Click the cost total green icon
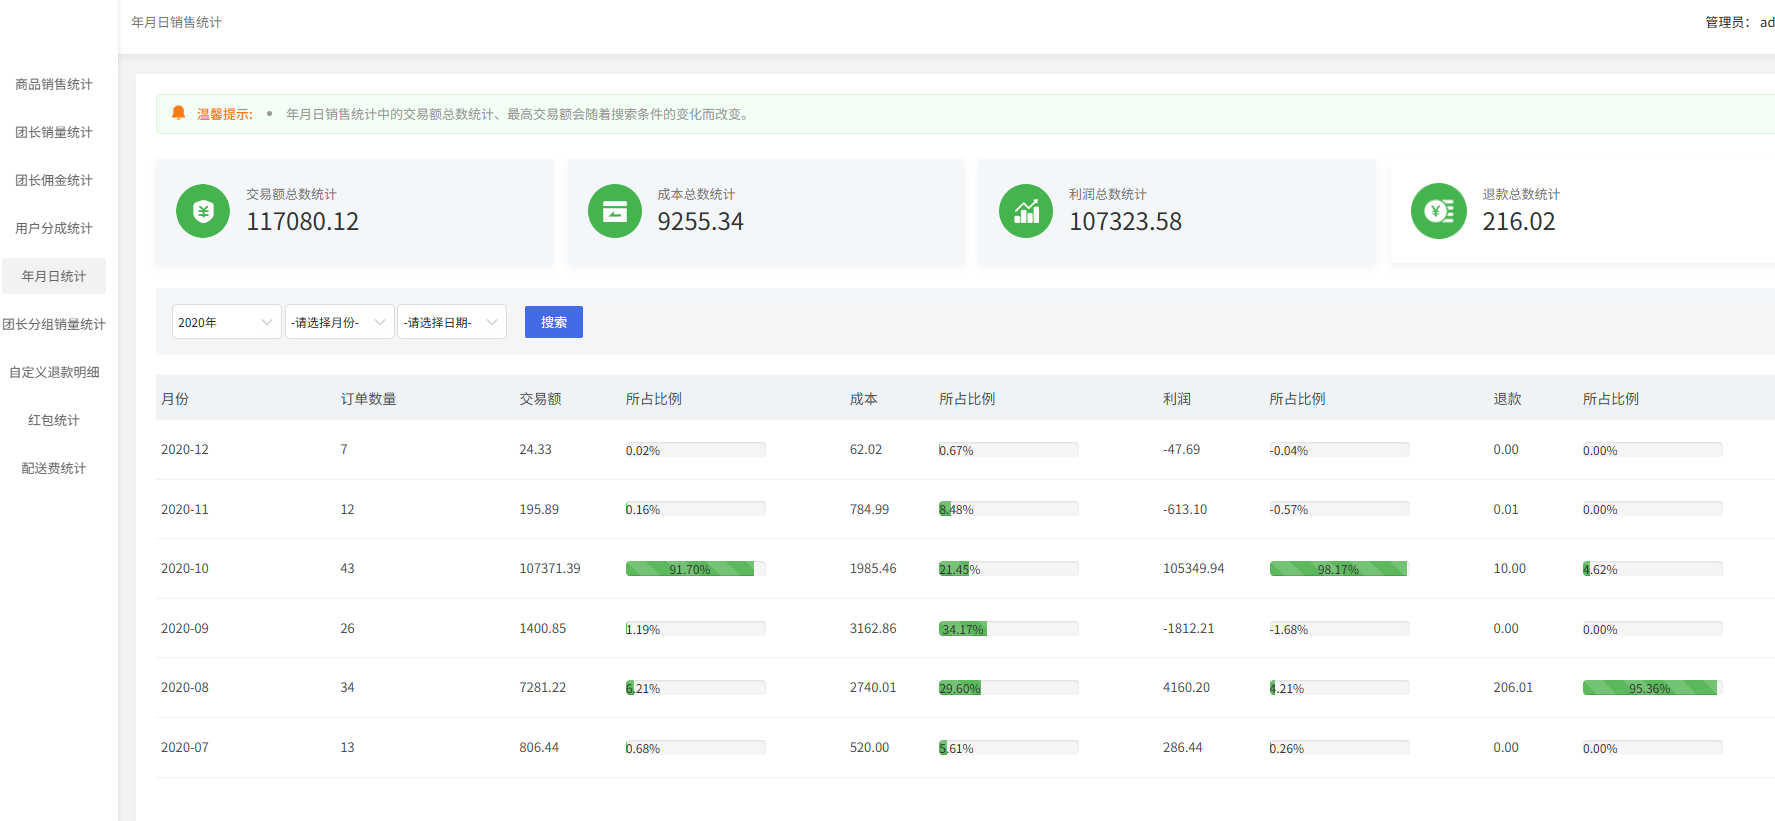Image resolution: width=1775 pixels, height=821 pixels. tap(614, 211)
